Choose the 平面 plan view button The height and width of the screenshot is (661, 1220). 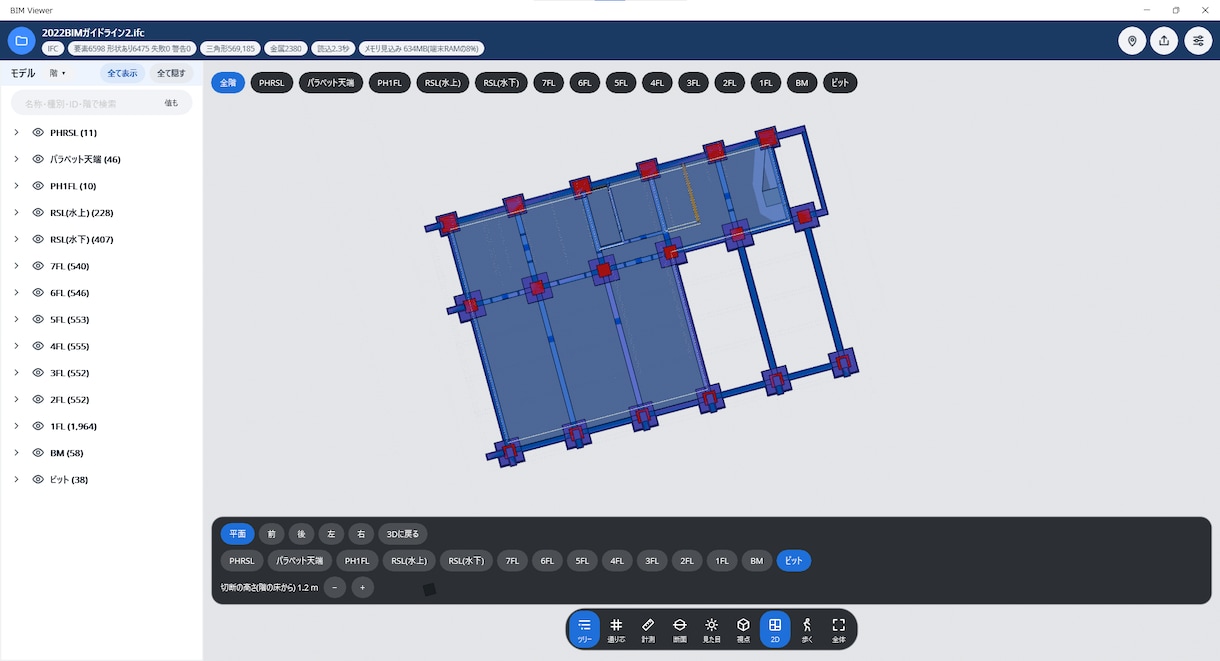(237, 534)
